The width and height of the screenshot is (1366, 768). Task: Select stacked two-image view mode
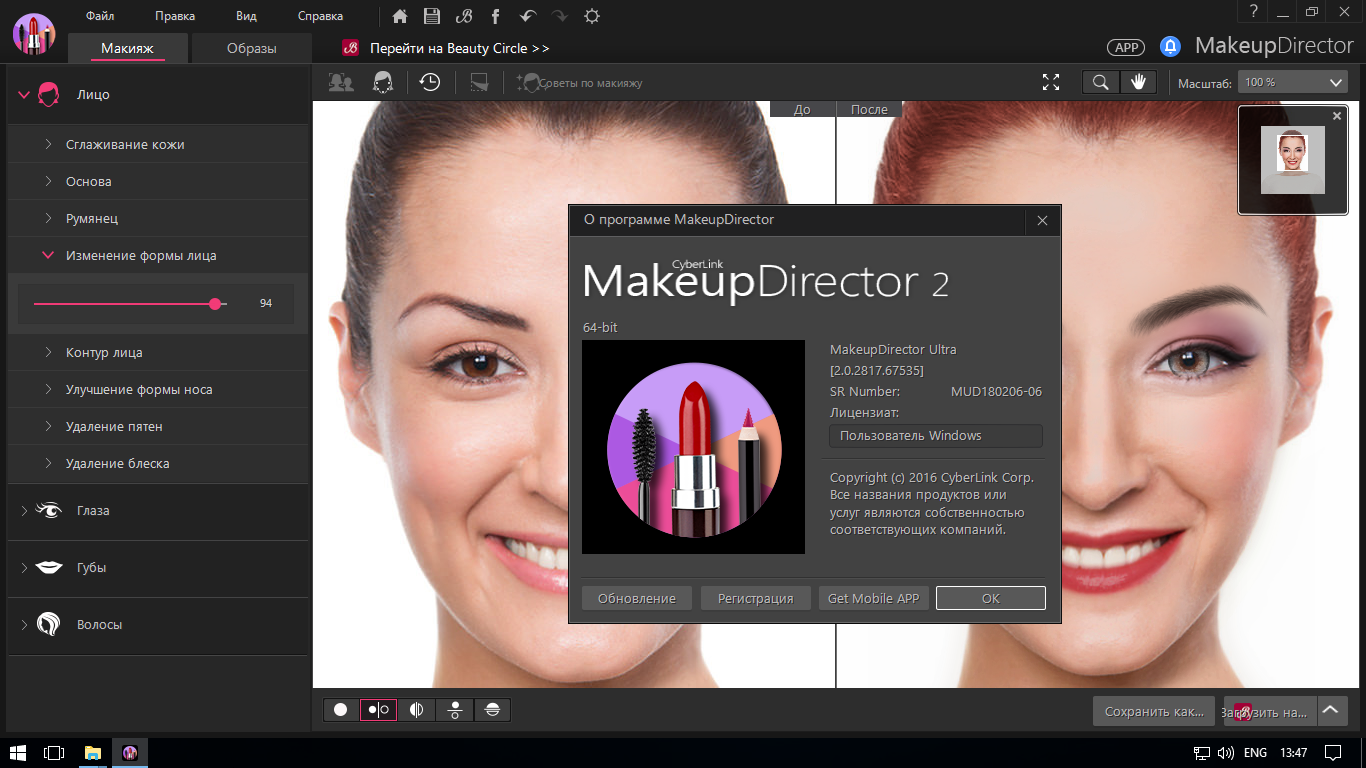pos(454,710)
